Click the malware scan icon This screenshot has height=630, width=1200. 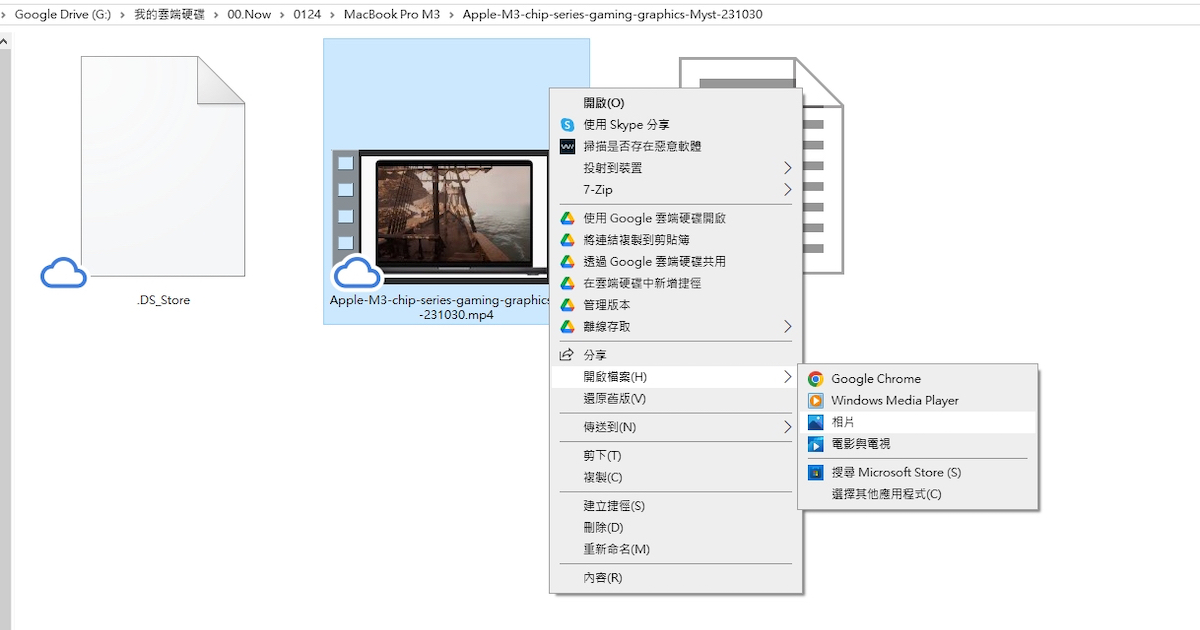point(567,147)
